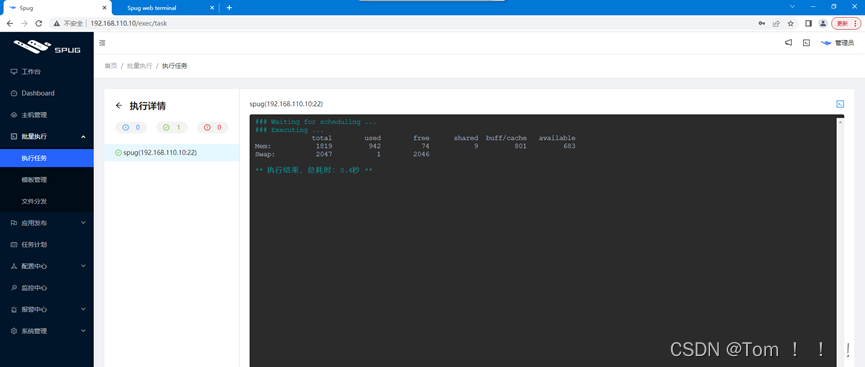Click the '### Executing ...' output line
This screenshot has height=367, width=865.
tap(289, 130)
